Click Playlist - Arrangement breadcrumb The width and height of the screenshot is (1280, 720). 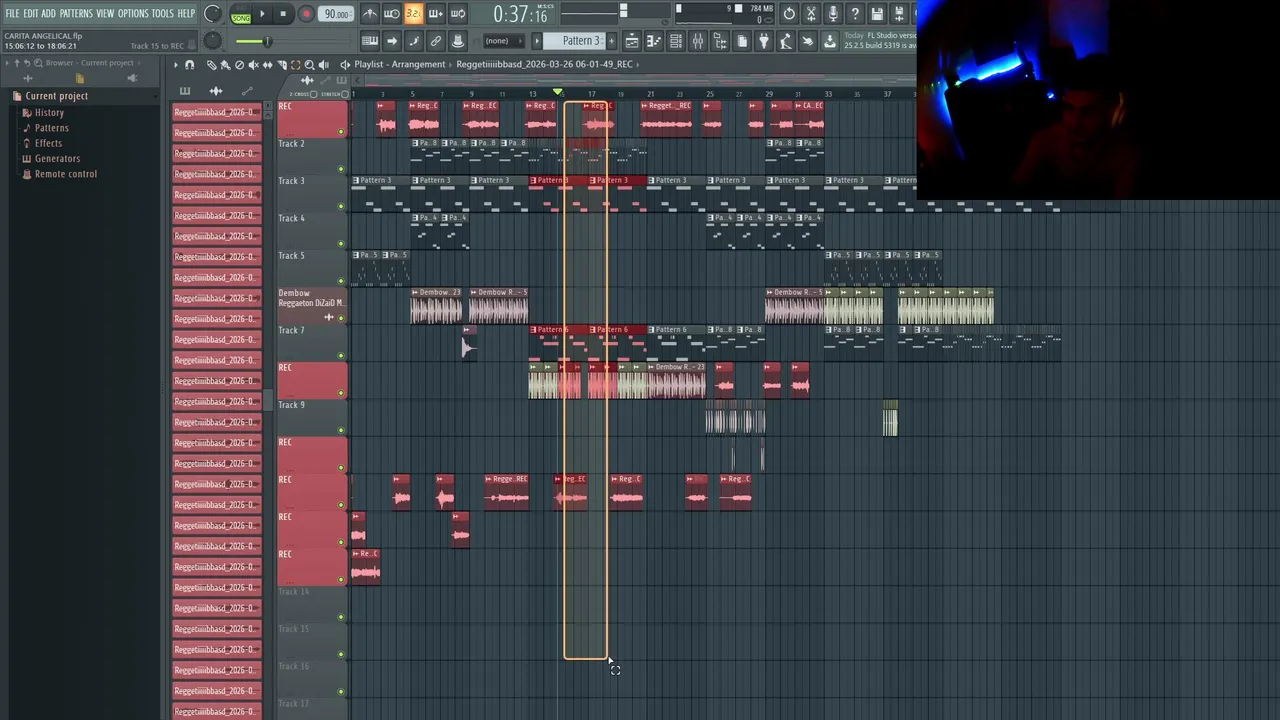400,64
